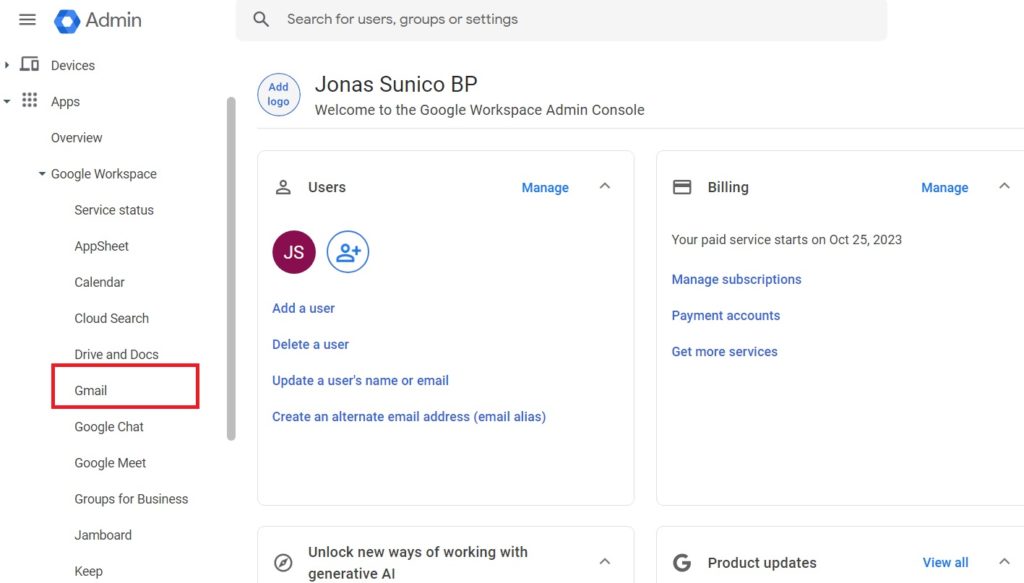Image resolution: width=1024 pixels, height=583 pixels.
Task: Click the Add logo circle
Action: [x=278, y=94]
